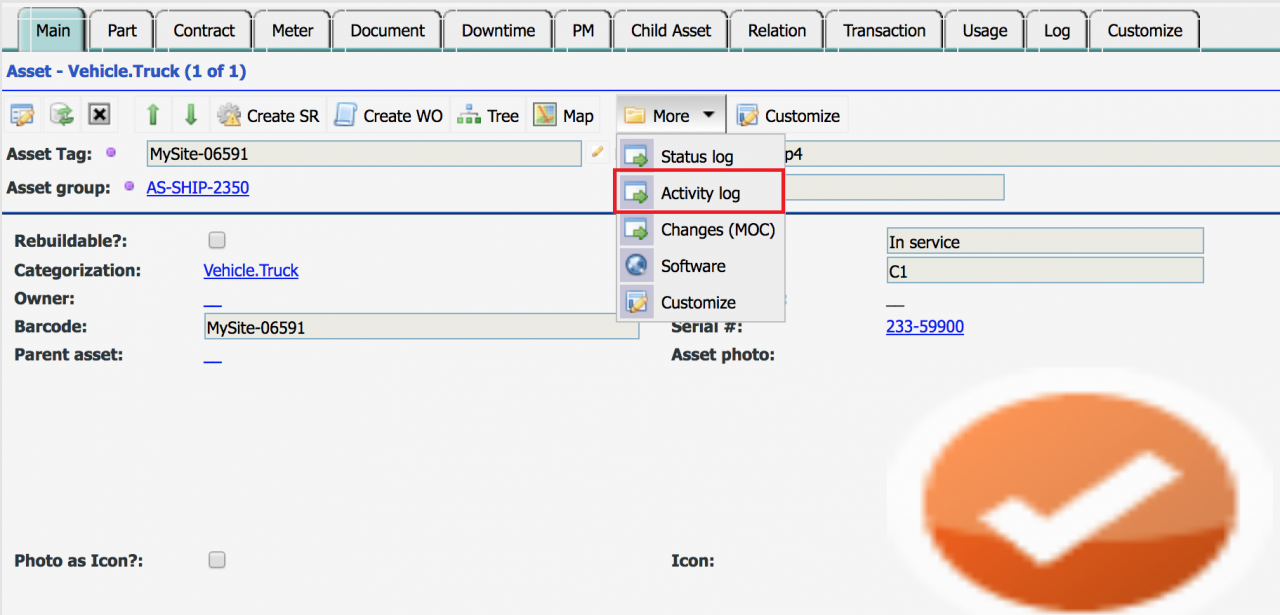Click the heading Asset - Vehicle.Truck (1 of 1)

tap(126, 71)
